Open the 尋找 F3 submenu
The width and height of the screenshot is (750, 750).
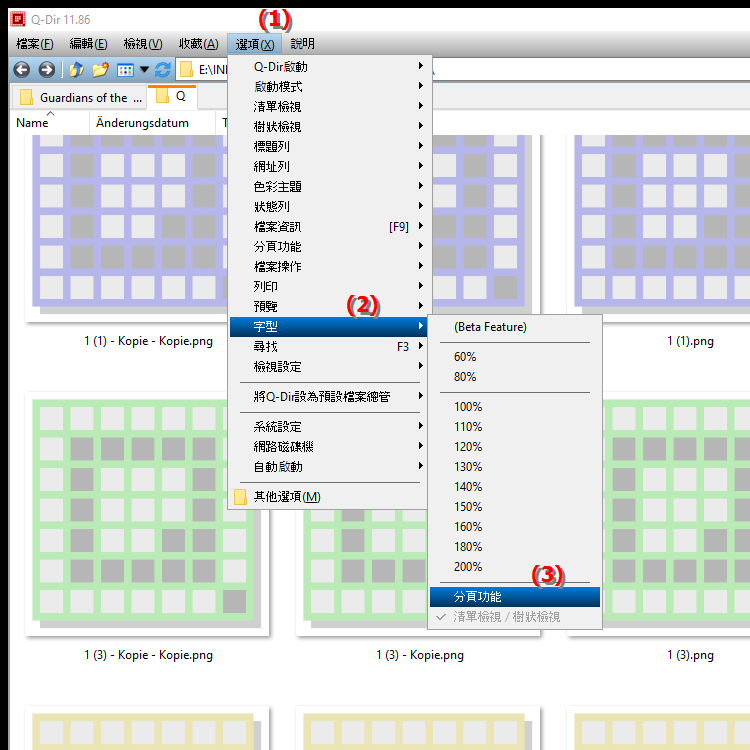pos(329,347)
